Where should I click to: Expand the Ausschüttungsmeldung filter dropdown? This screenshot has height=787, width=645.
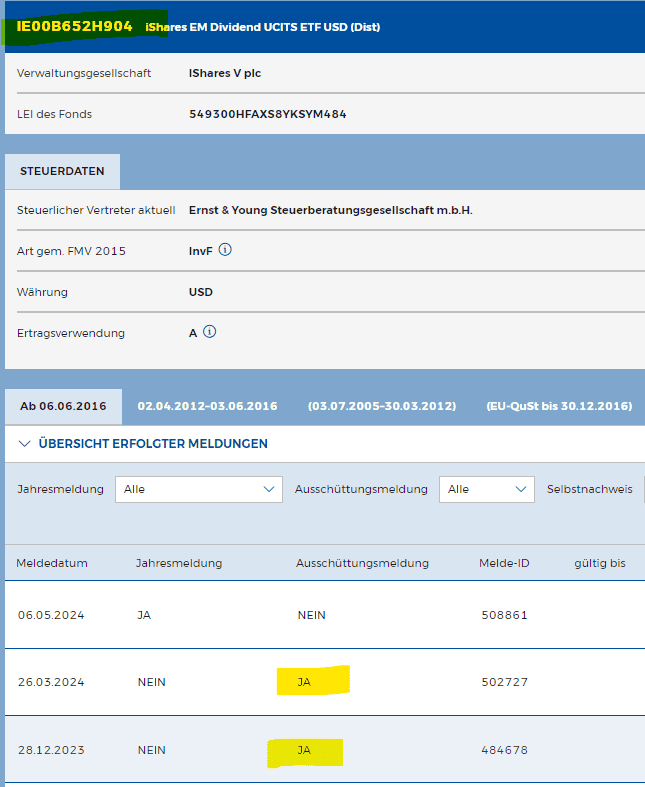486,489
